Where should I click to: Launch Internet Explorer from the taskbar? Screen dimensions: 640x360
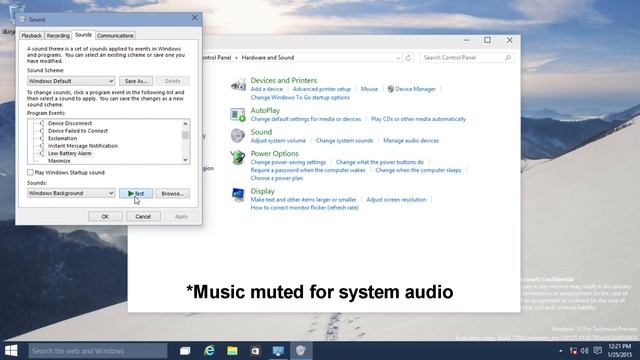pyautogui.click(x=209, y=351)
